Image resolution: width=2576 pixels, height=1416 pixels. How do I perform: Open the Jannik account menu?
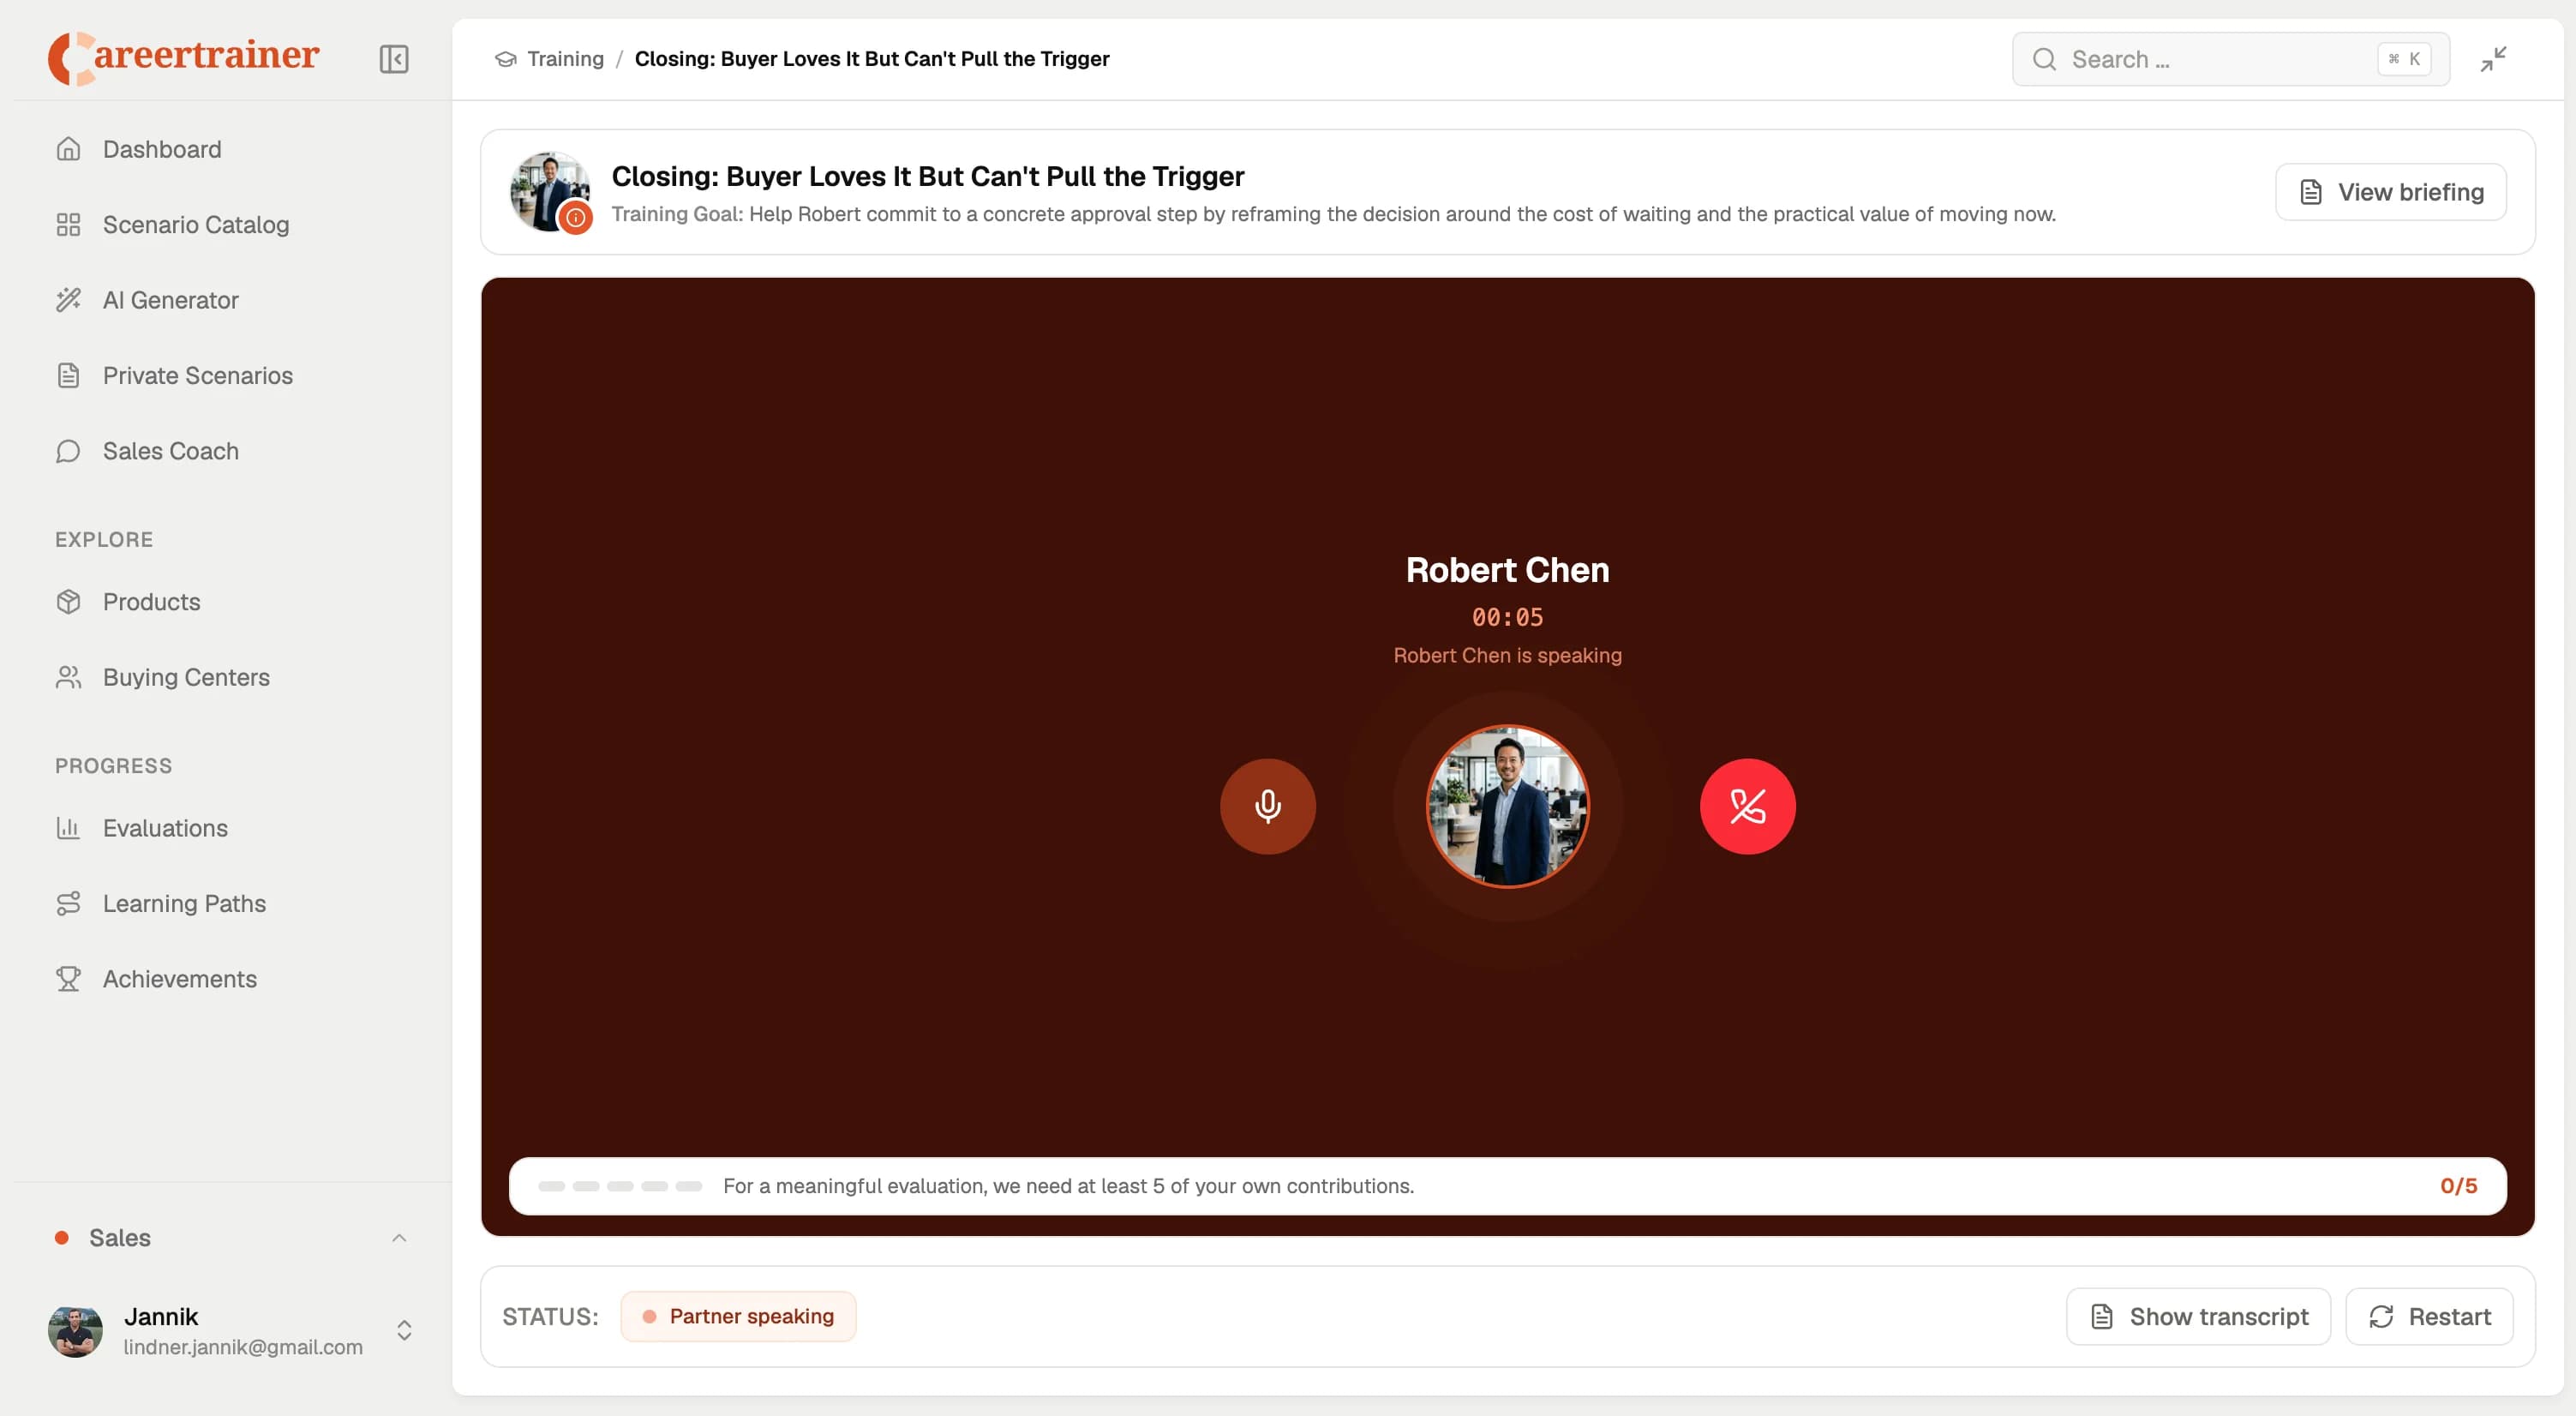pos(232,1331)
